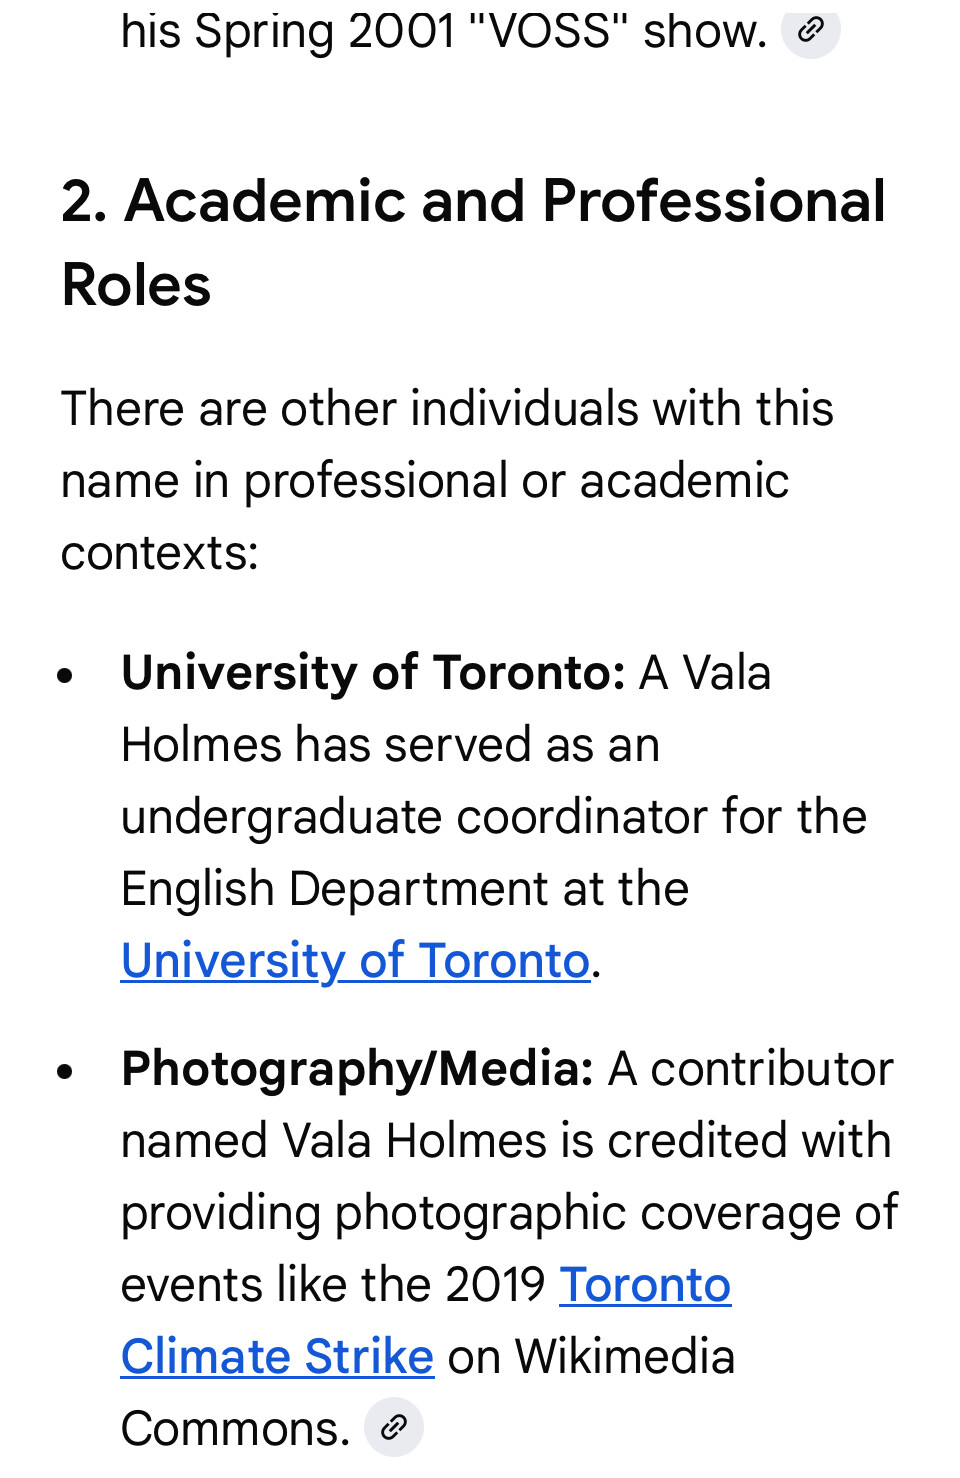Click the bold "Photography/Media:" label
The height and width of the screenshot is (1478, 960).
357,1068
